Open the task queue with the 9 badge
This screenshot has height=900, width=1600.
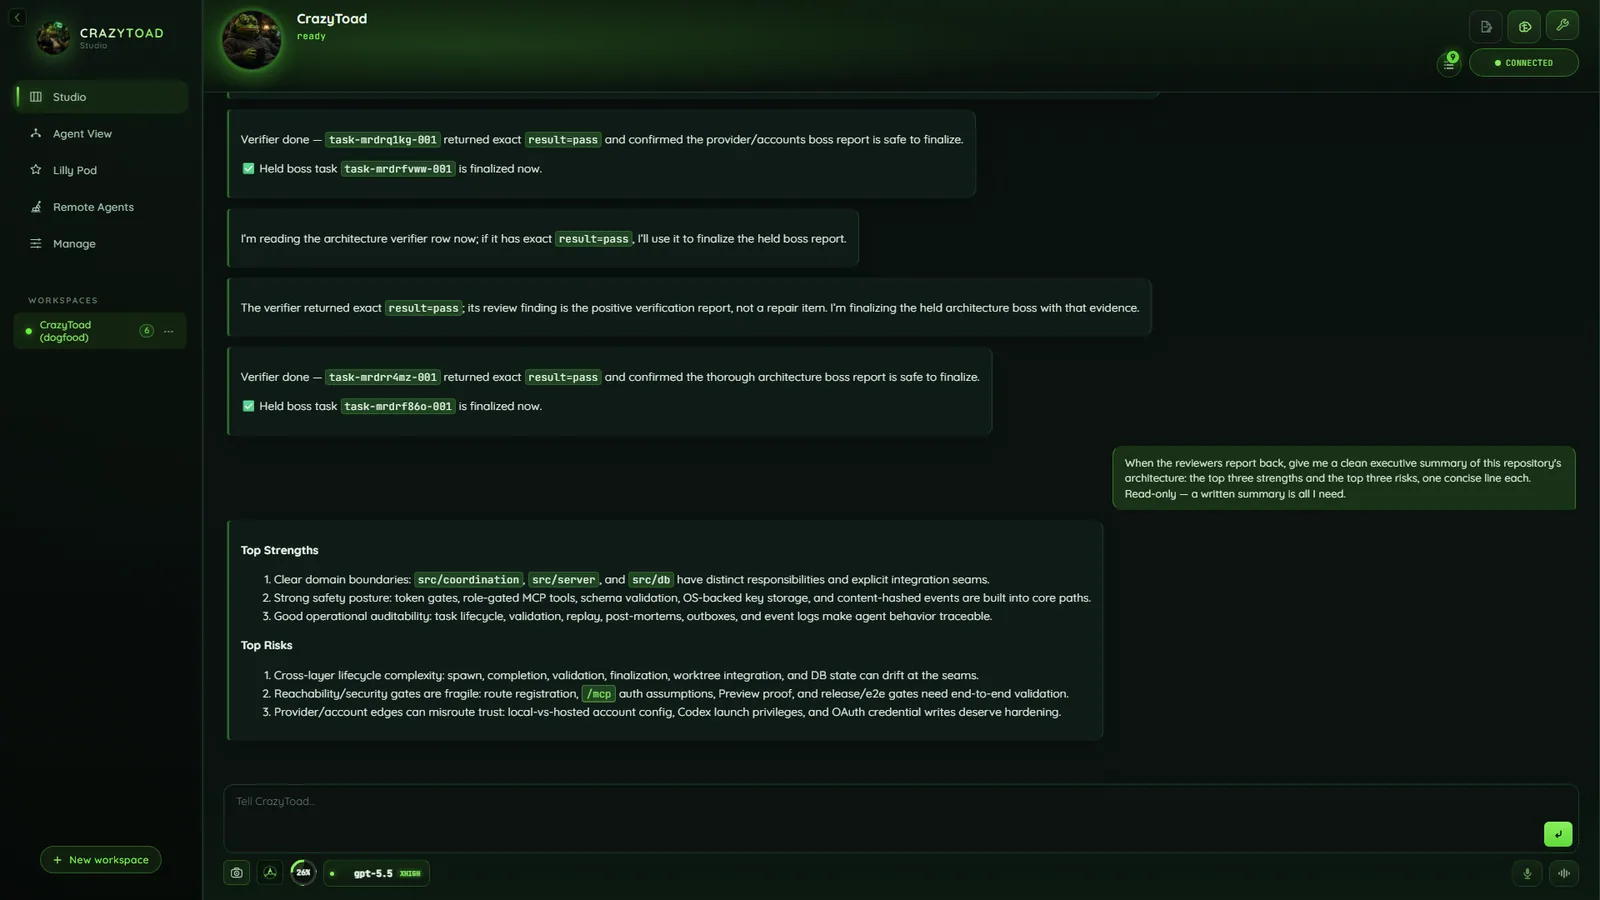[1449, 63]
